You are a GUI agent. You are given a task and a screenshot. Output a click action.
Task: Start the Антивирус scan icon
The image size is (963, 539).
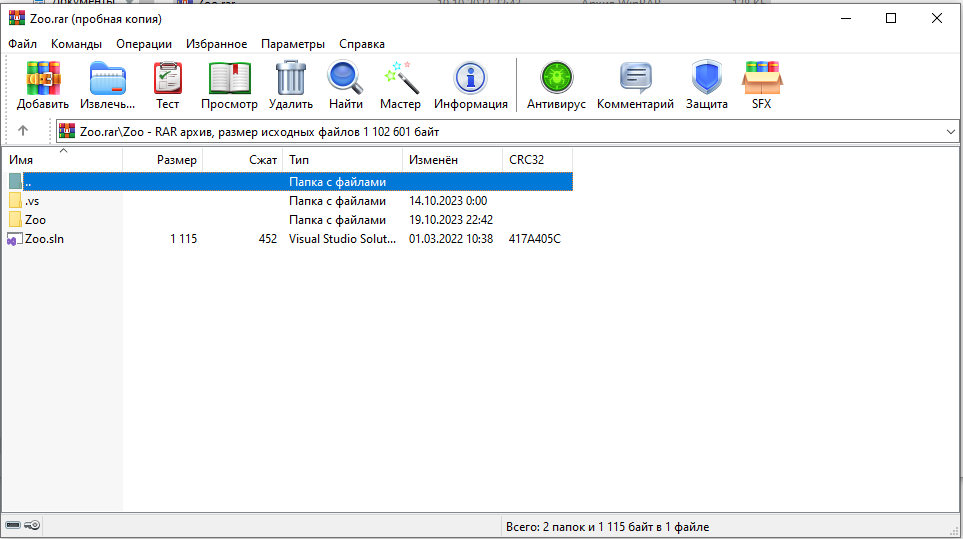(x=554, y=78)
